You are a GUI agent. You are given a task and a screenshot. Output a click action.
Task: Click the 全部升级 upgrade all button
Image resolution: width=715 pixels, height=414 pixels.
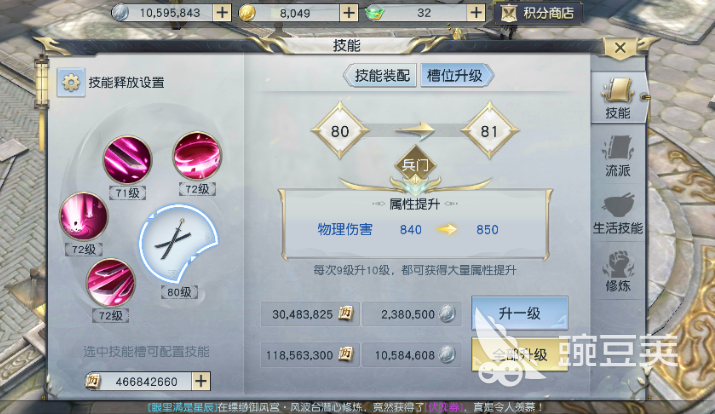(520, 354)
